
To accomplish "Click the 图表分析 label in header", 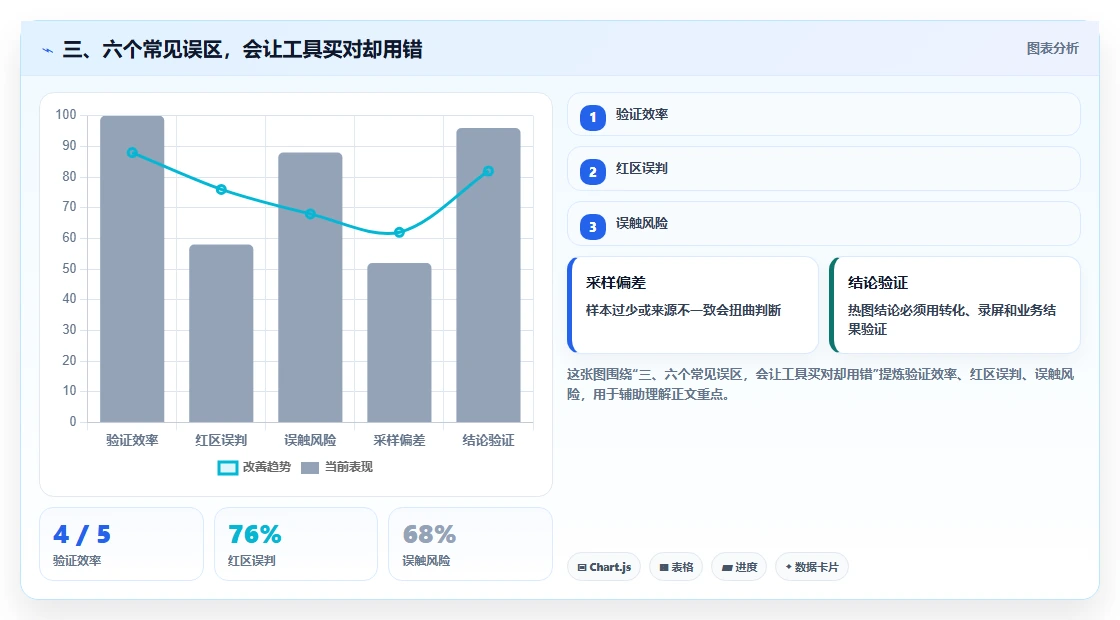I will pos(1052,49).
